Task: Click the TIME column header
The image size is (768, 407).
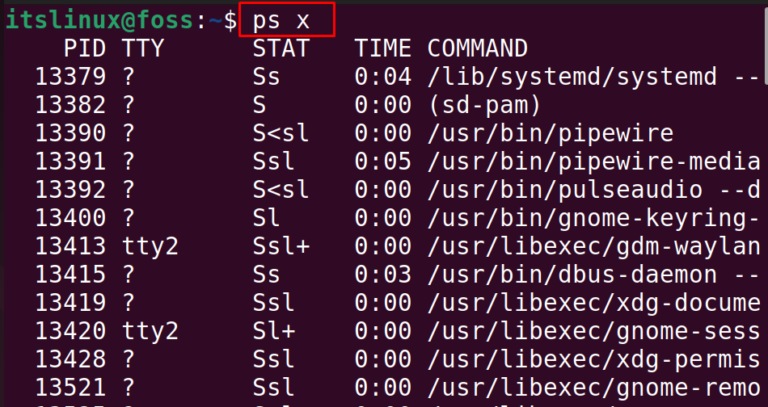Action: [383, 48]
